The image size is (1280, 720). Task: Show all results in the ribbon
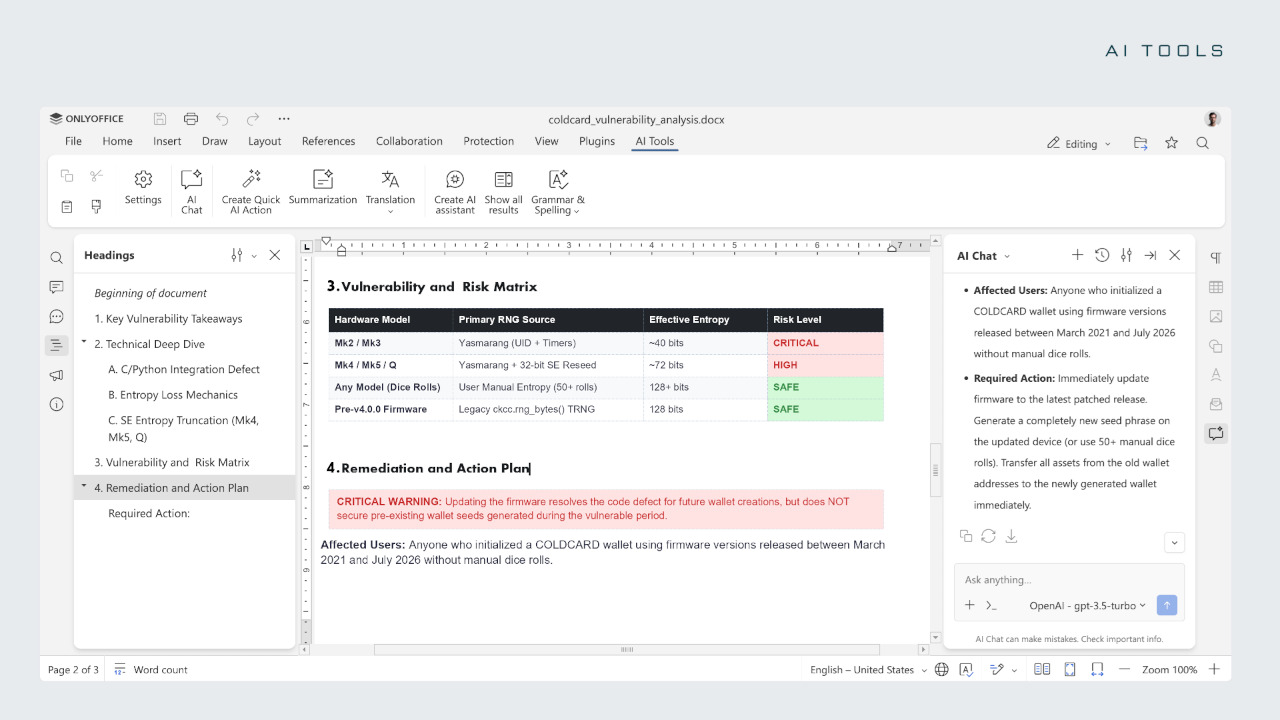(x=503, y=191)
